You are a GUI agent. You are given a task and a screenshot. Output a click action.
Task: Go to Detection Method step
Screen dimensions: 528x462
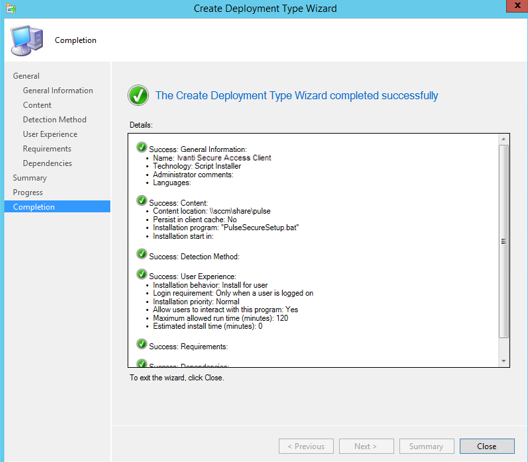(55, 120)
